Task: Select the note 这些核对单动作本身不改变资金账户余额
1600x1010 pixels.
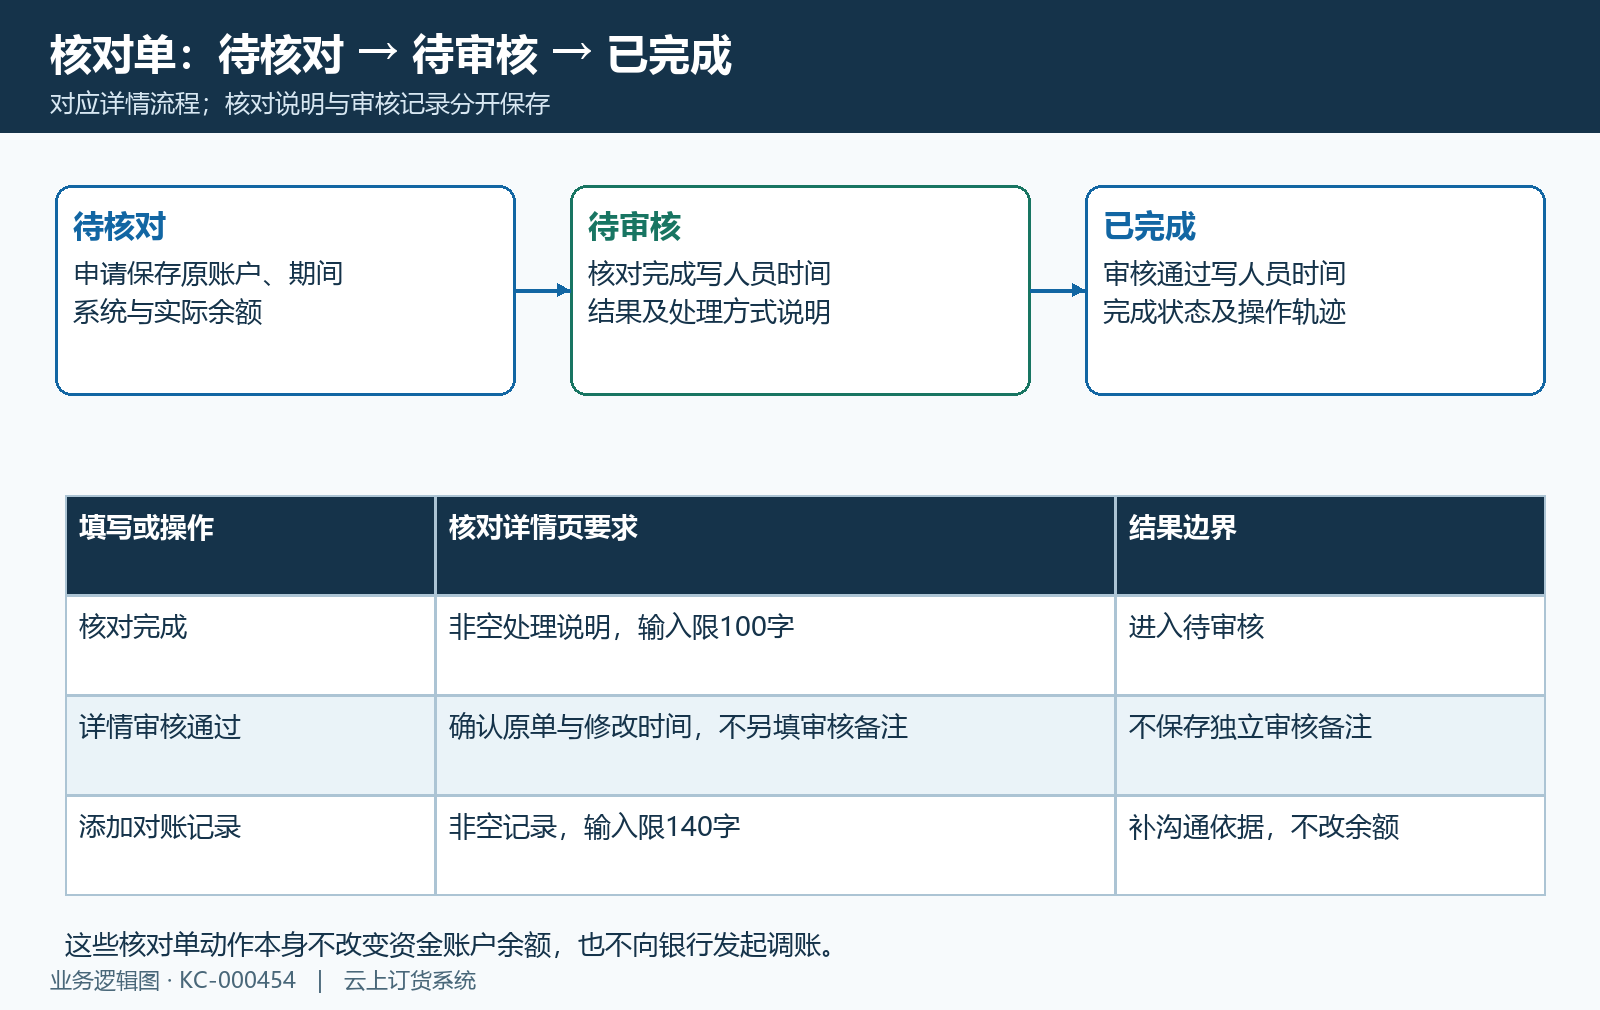Action: (x=308, y=945)
